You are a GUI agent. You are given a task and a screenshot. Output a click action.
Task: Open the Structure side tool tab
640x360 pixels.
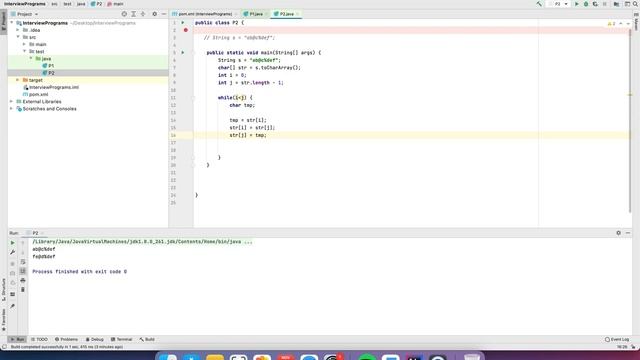[x=4, y=289]
